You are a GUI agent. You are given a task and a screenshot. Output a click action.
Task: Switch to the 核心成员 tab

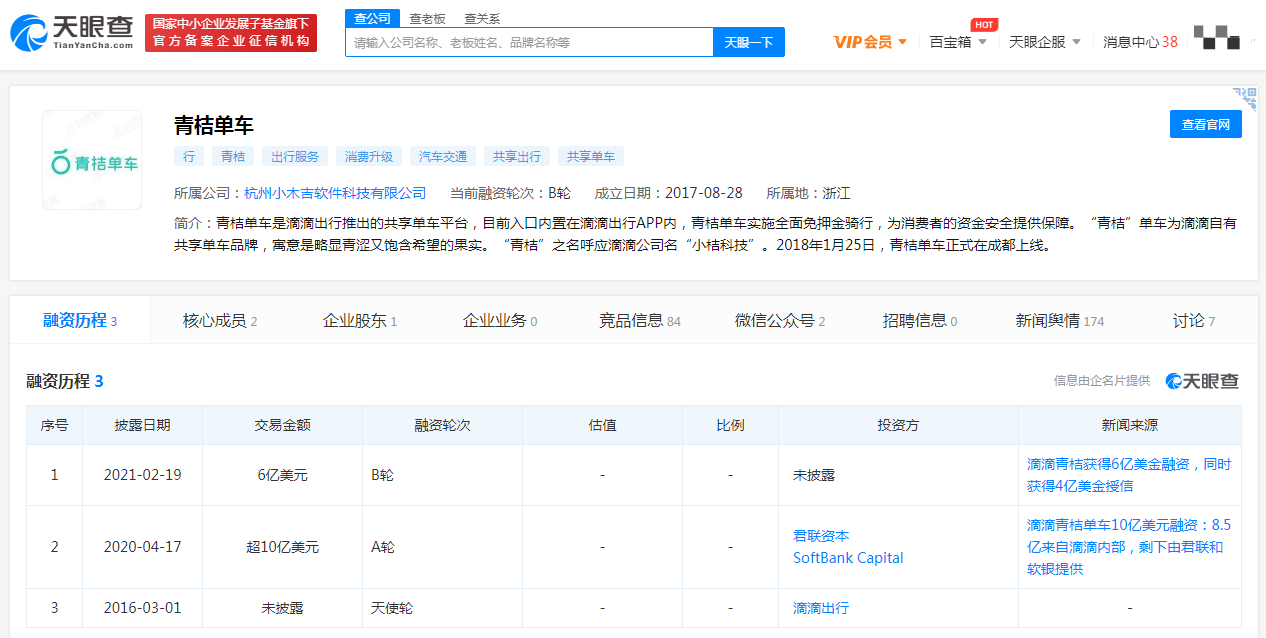[220, 320]
